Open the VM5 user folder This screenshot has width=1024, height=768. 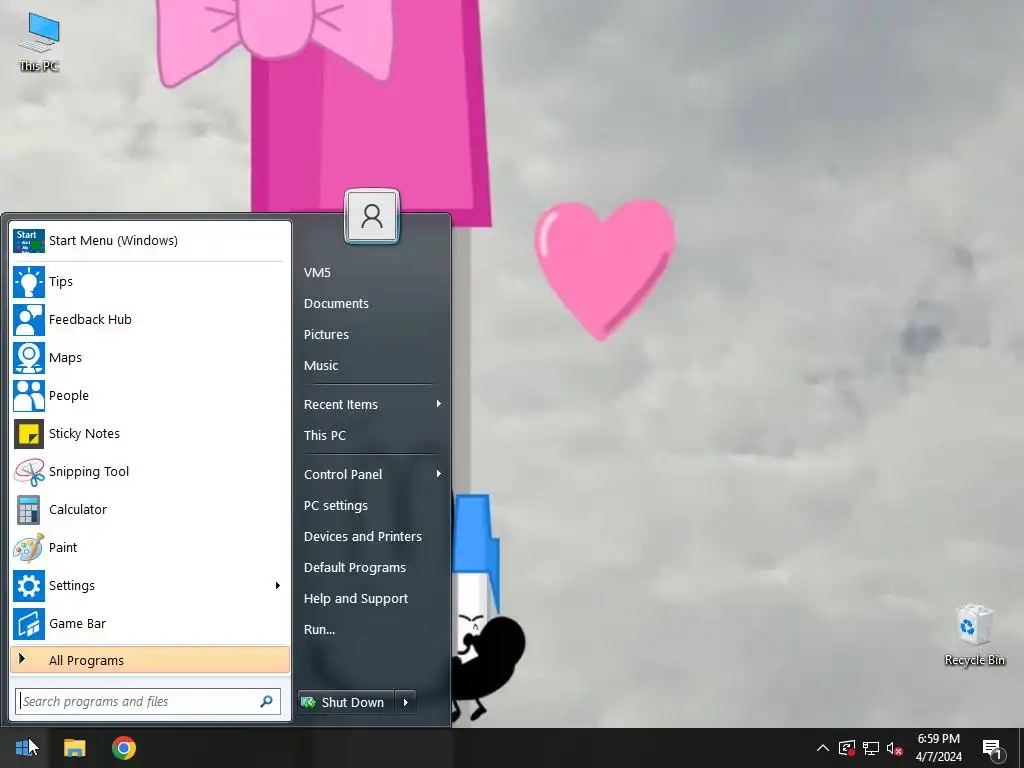coord(317,273)
